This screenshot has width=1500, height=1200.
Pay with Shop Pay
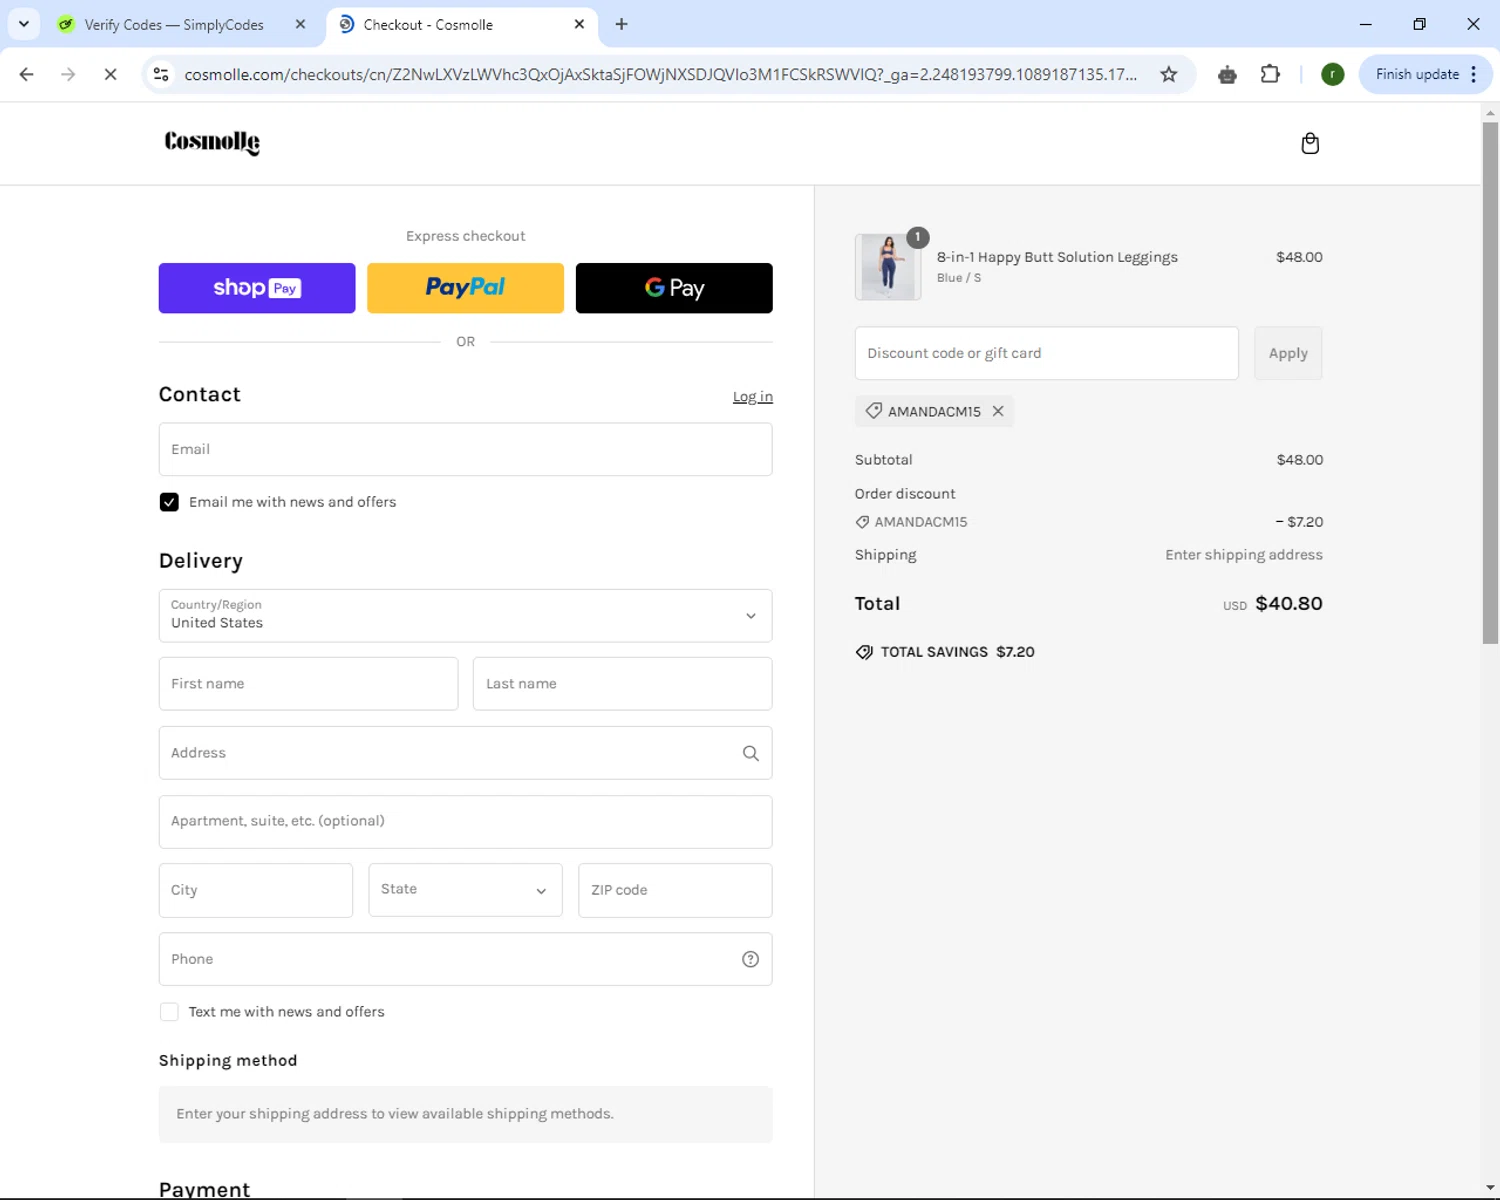point(257,288)
